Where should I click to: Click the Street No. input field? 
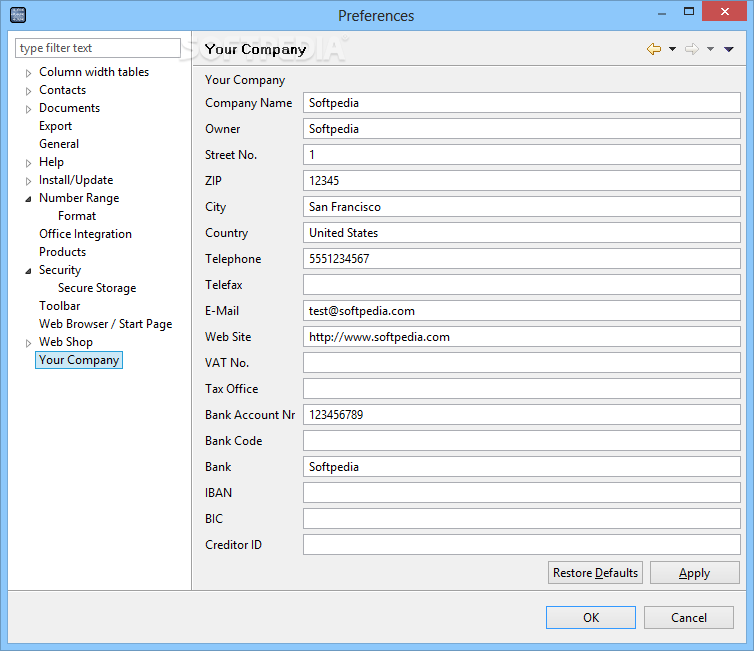coord(522,155)
